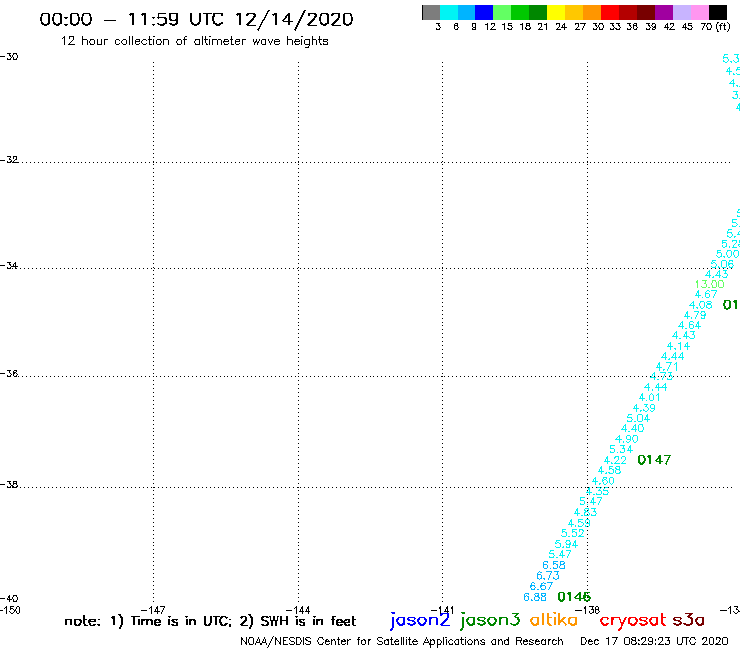The width and height of the screenshot is (740, 650).
Task: Select the lavender legend swatch
Action: point(681,12)
